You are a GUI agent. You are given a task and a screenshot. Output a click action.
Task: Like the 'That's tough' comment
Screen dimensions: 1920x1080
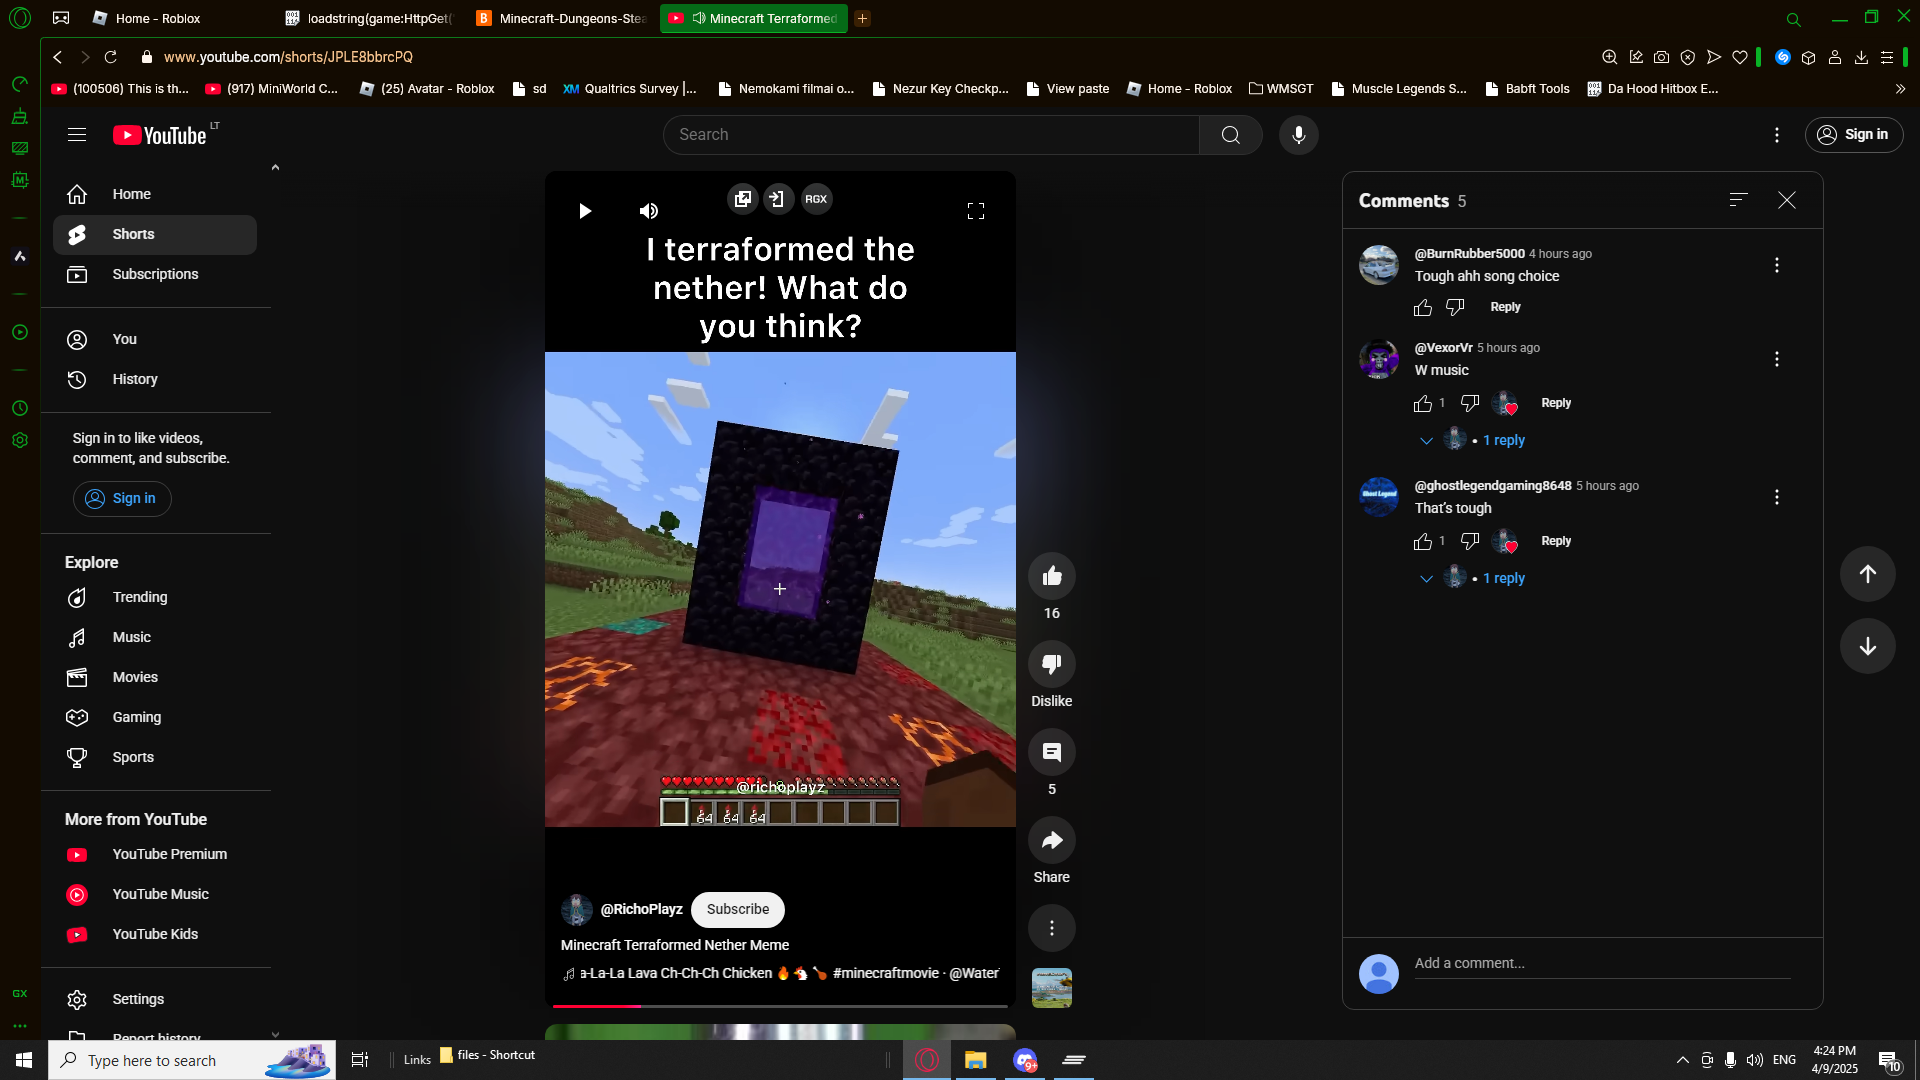tap(1422, 542)
